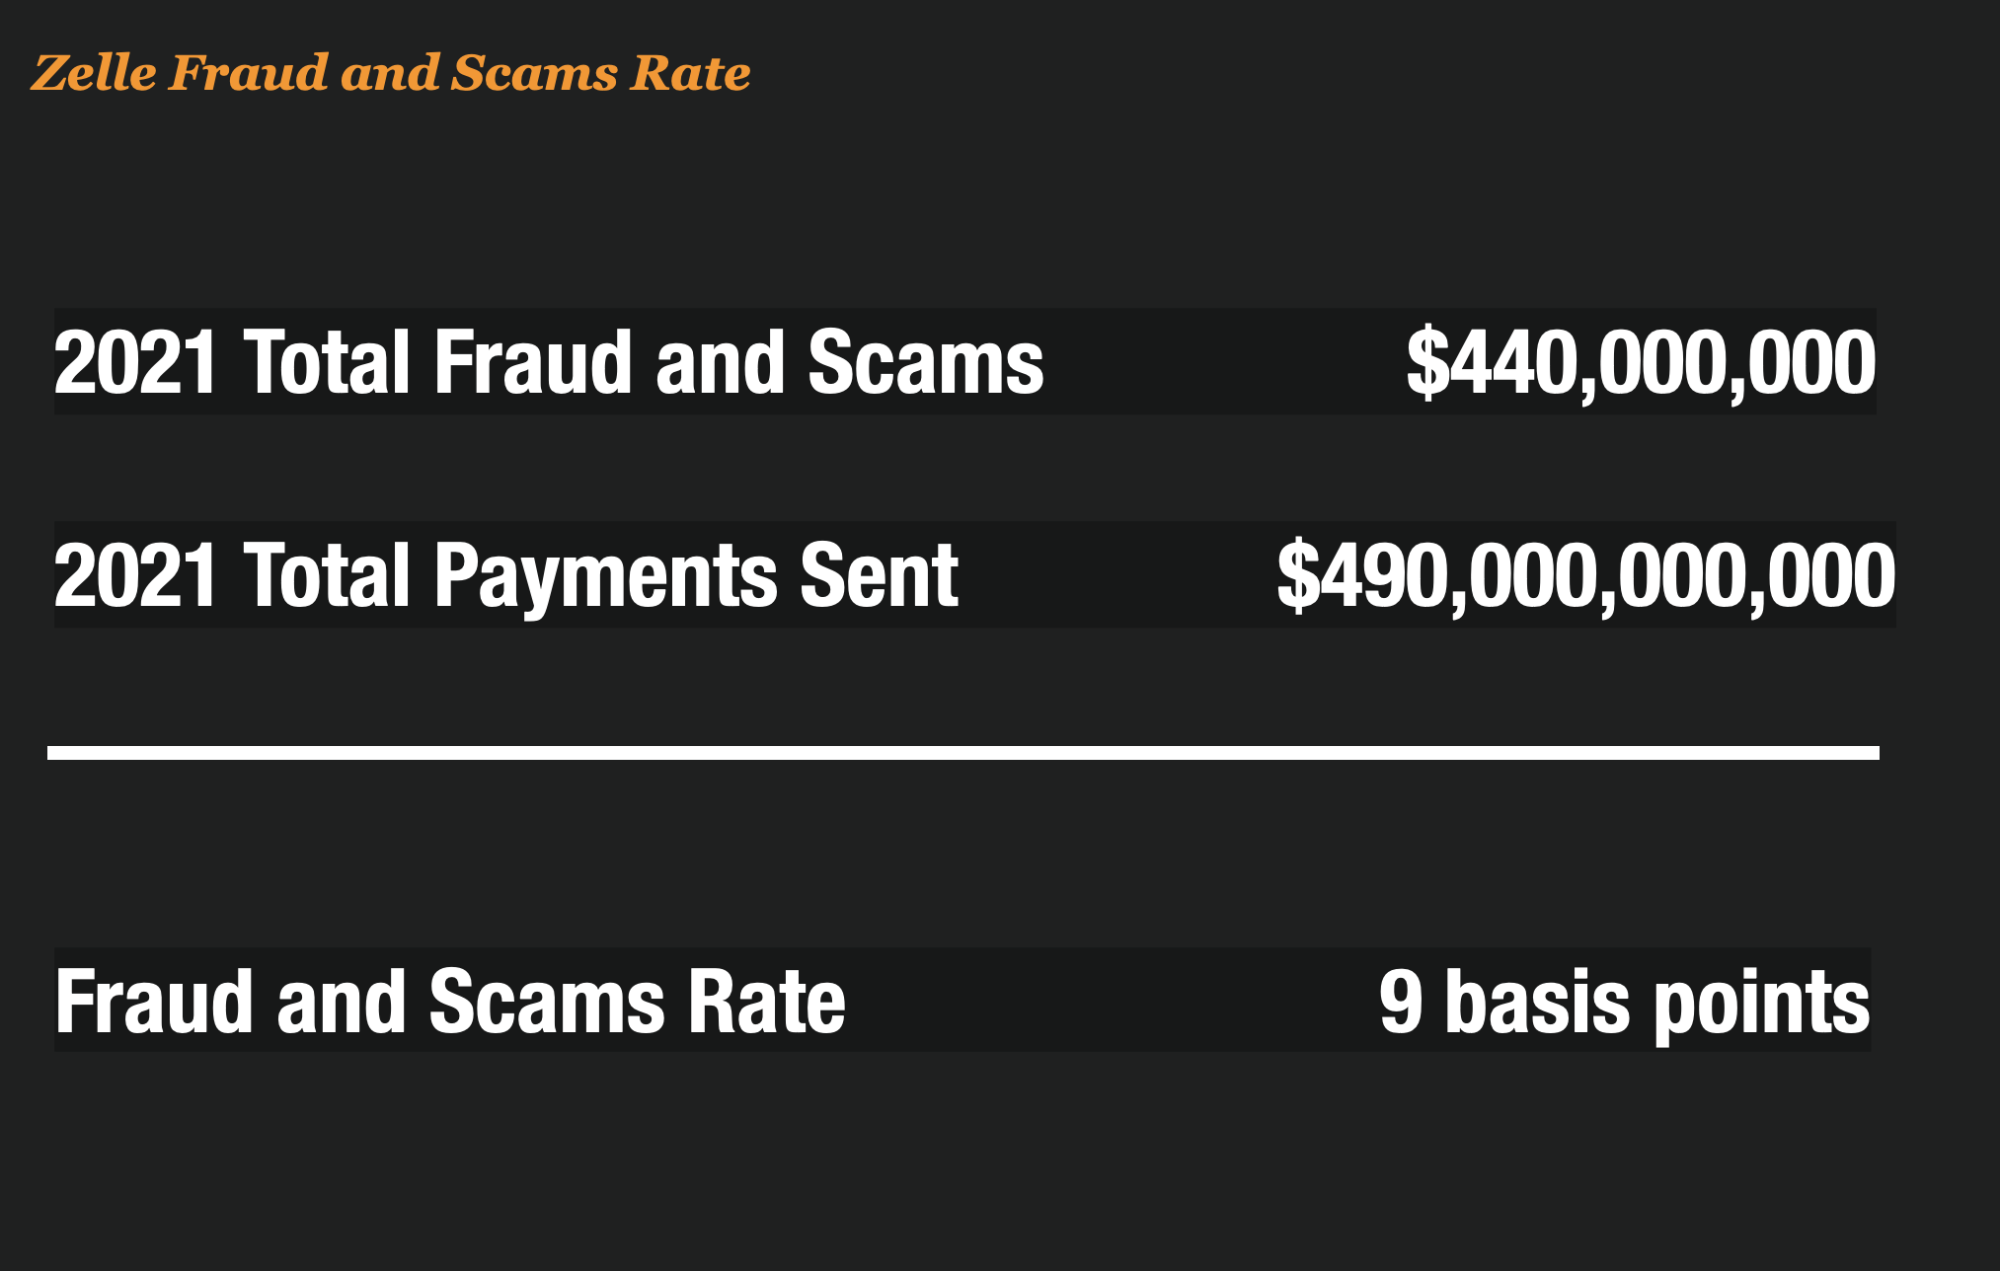Viewport: 2000px width, 1271px height.
Task: Click the white horizontal divider line
Action: point(963,753)
